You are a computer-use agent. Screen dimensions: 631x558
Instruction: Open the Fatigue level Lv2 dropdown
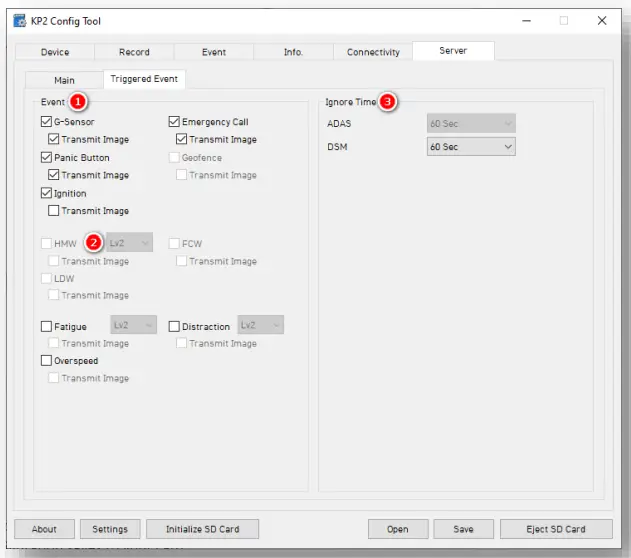pyautogui.click(x=134, y=325)
